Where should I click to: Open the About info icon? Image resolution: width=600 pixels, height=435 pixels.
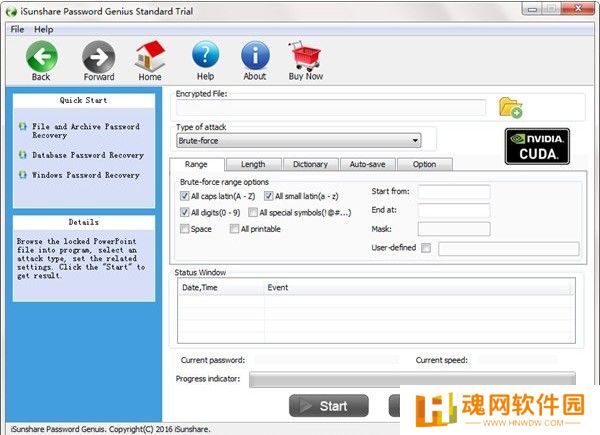pyautogui.click(x=255, y=55)
